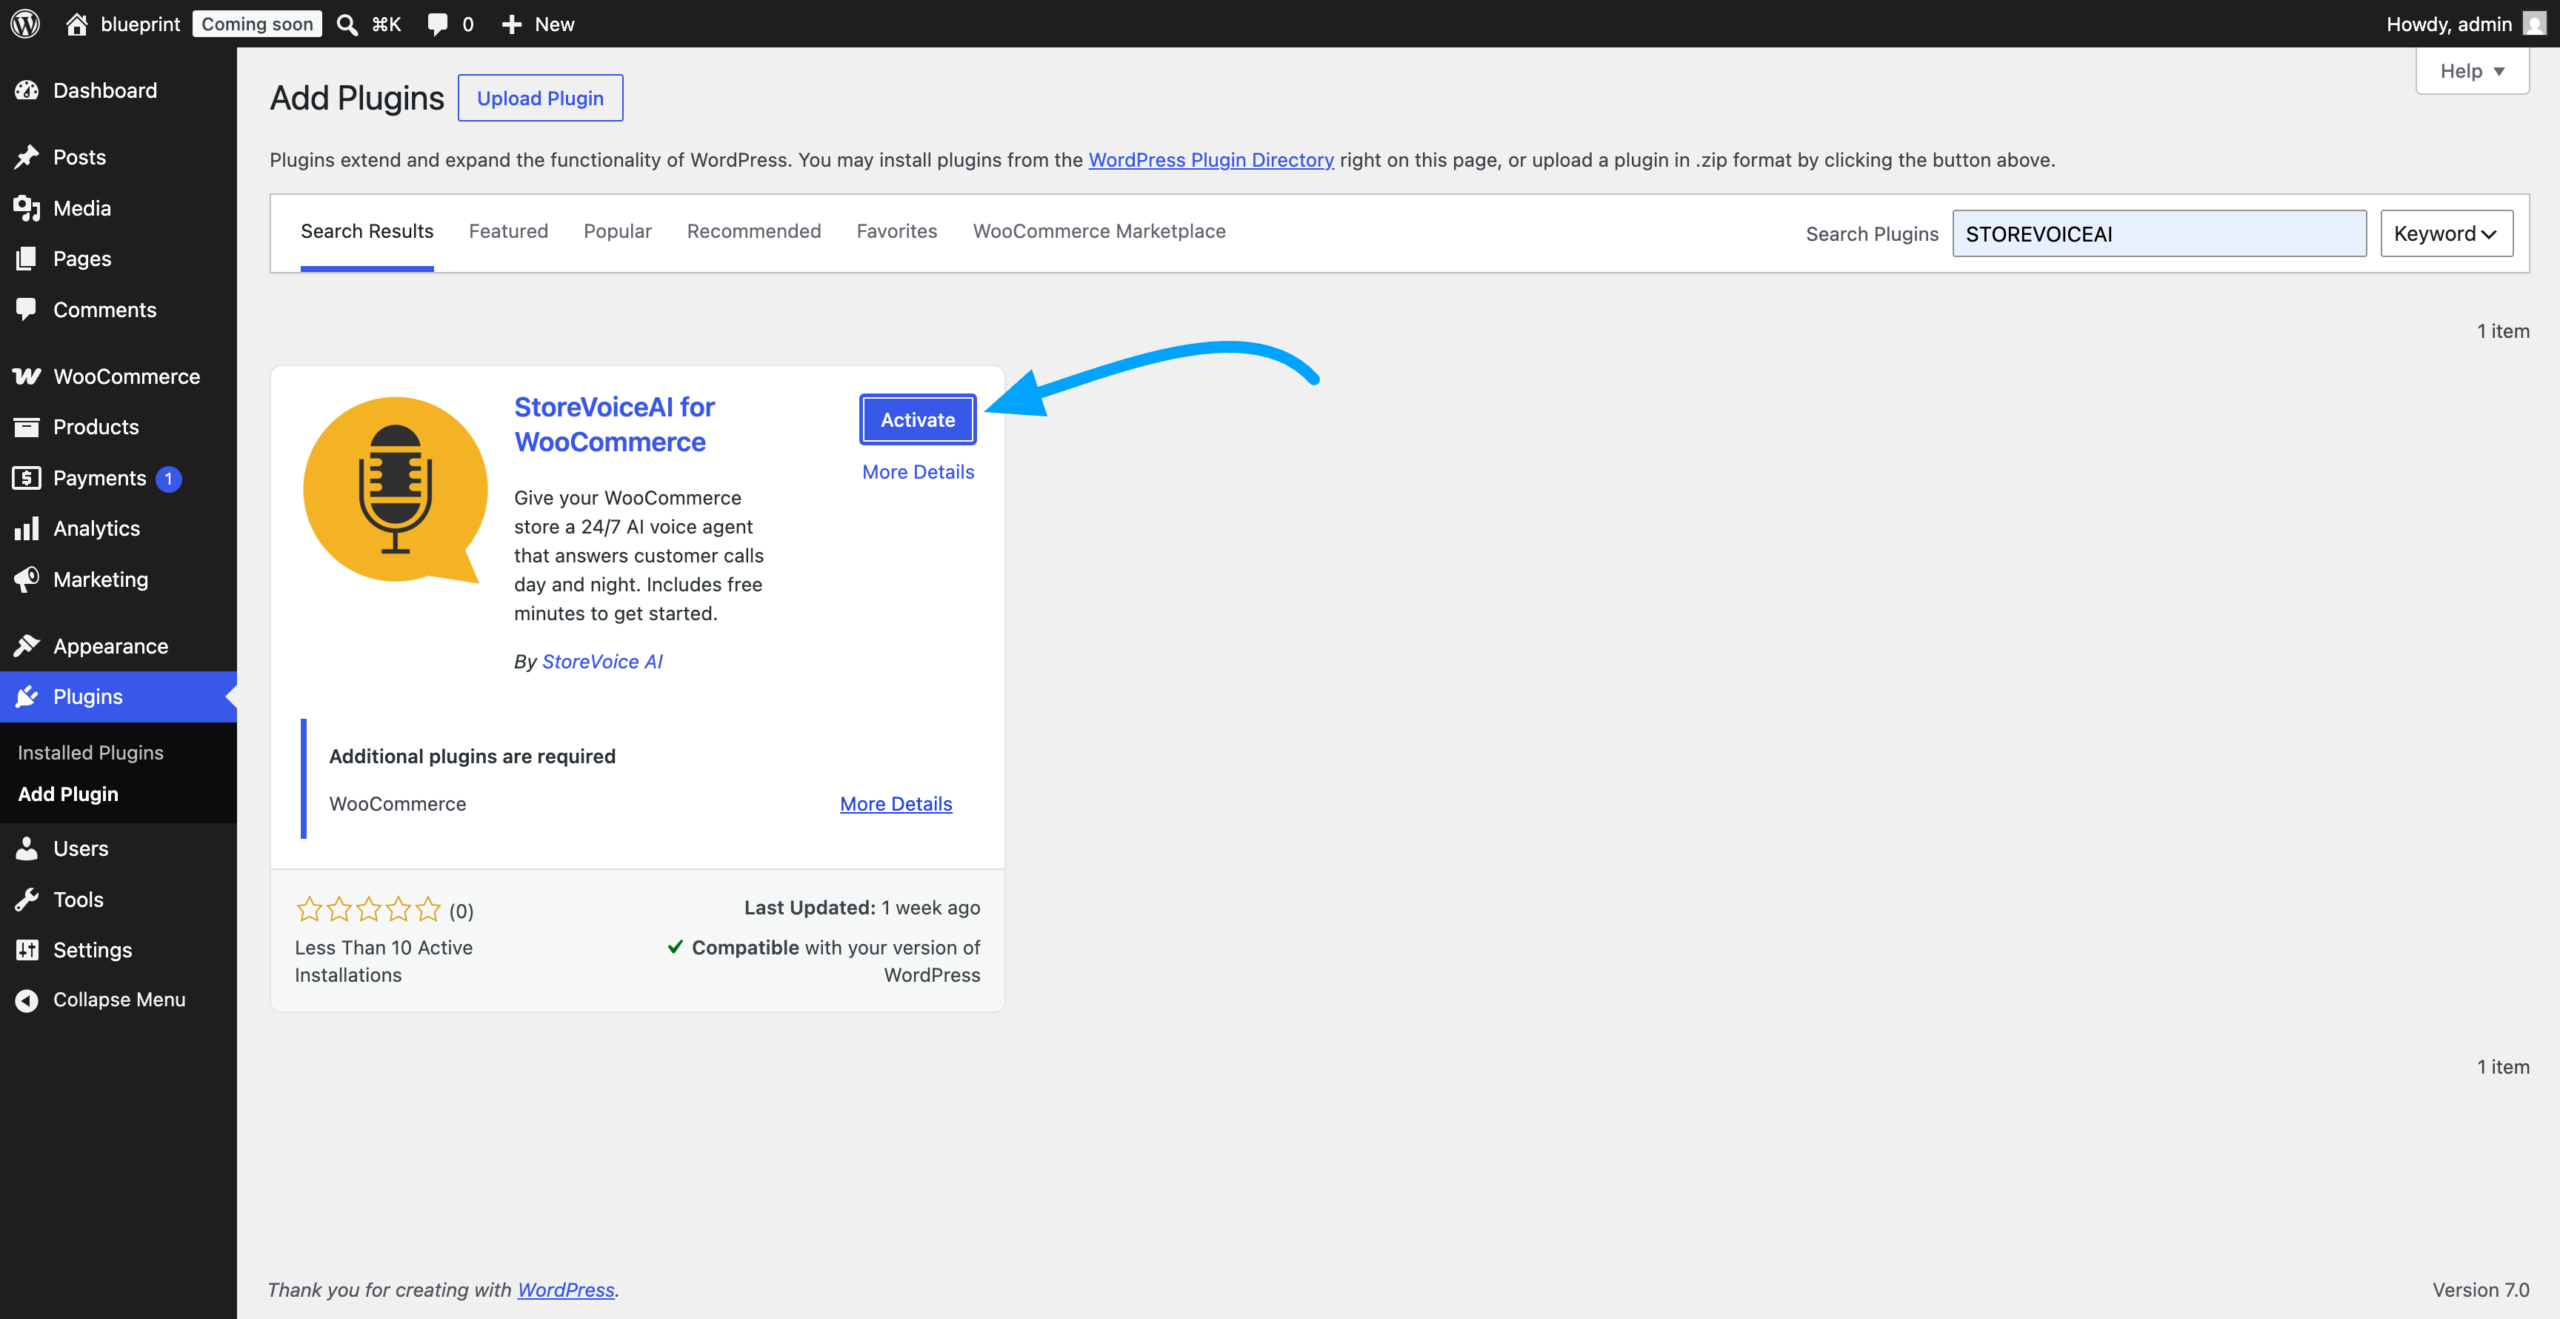Click the Posts pin icon
Viewport: 2560px width, 1319px height.
click(27, 157)
